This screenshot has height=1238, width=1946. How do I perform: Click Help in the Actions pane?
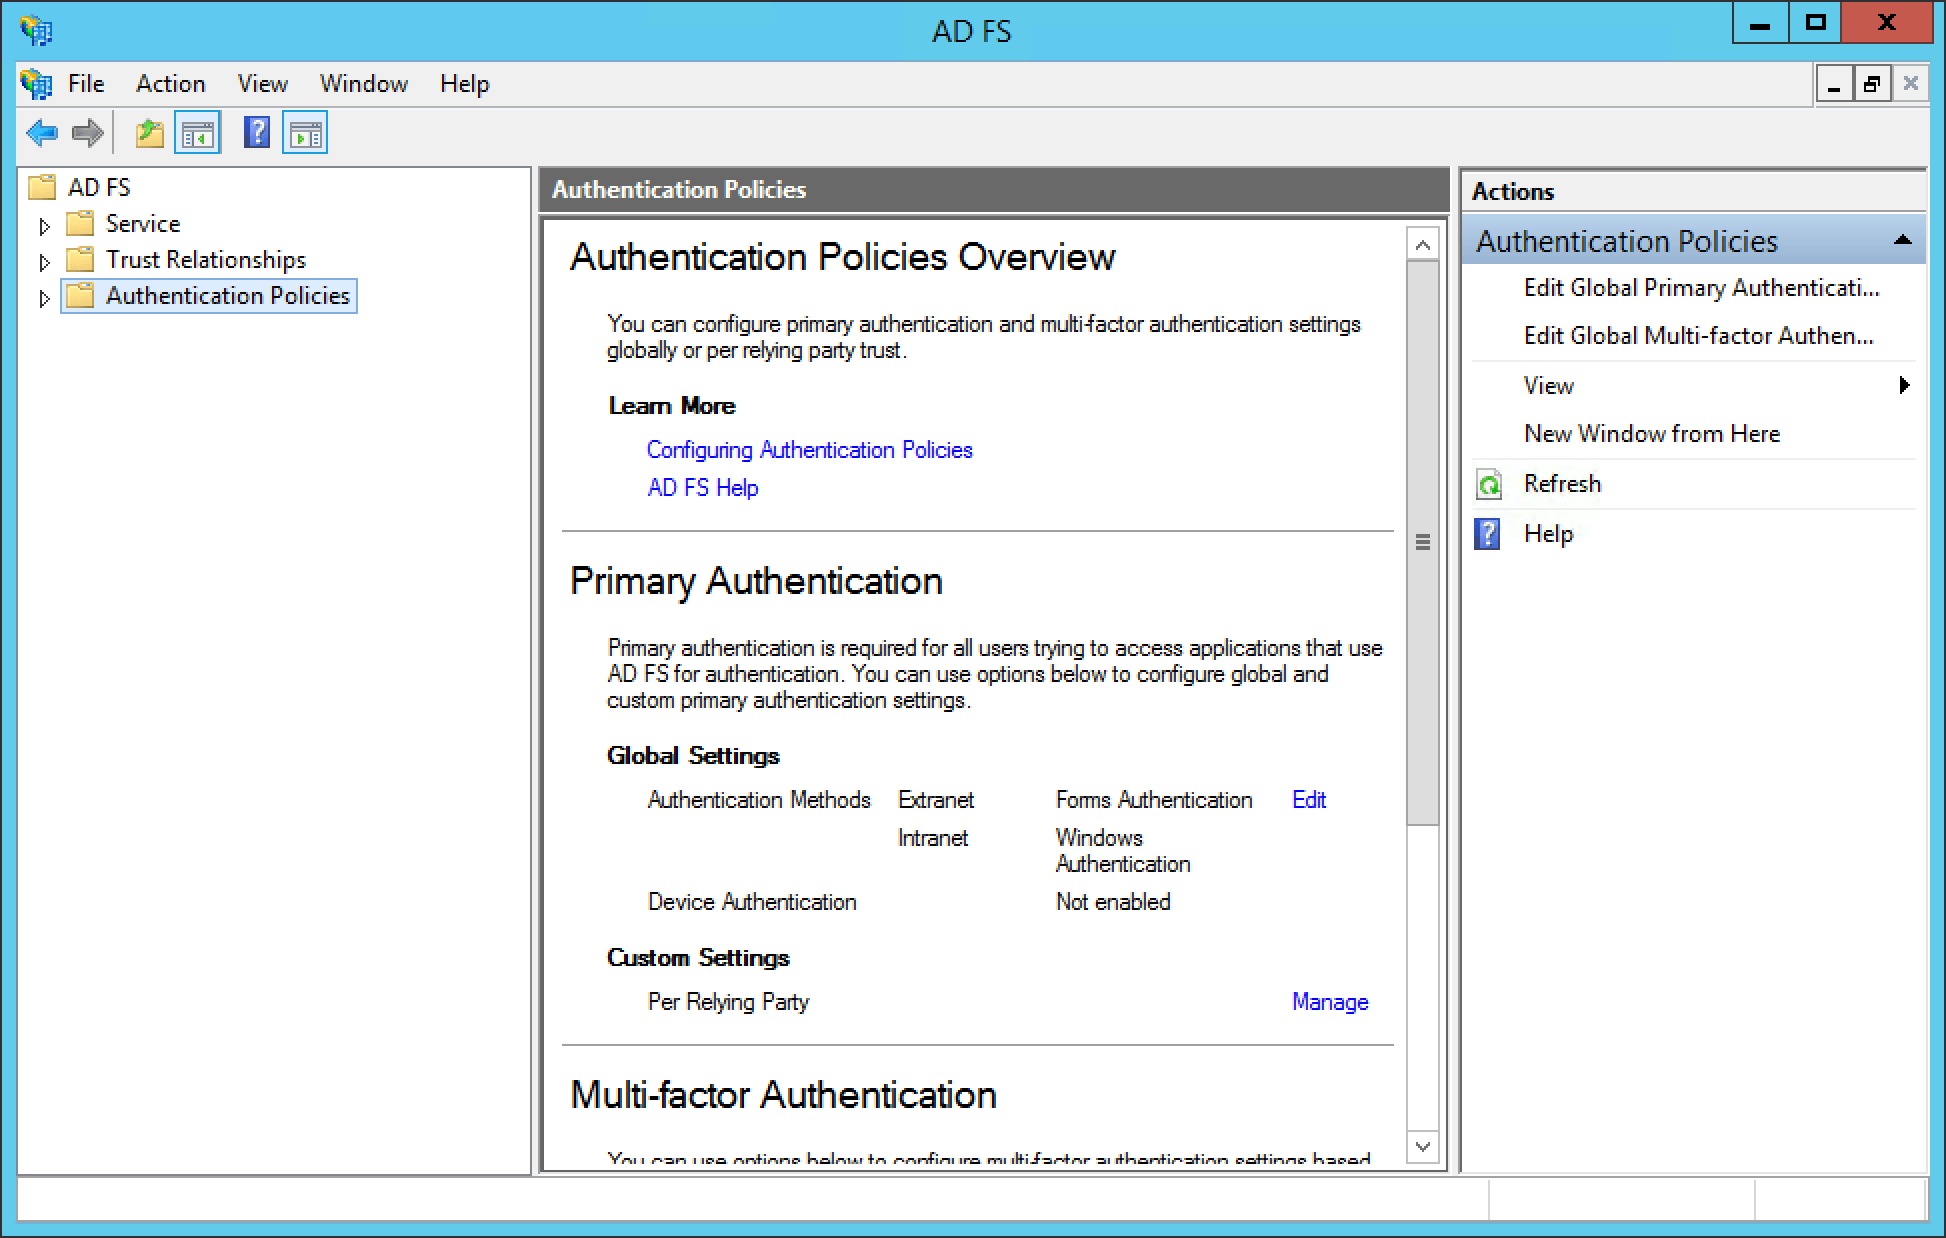click(1548, 534)
